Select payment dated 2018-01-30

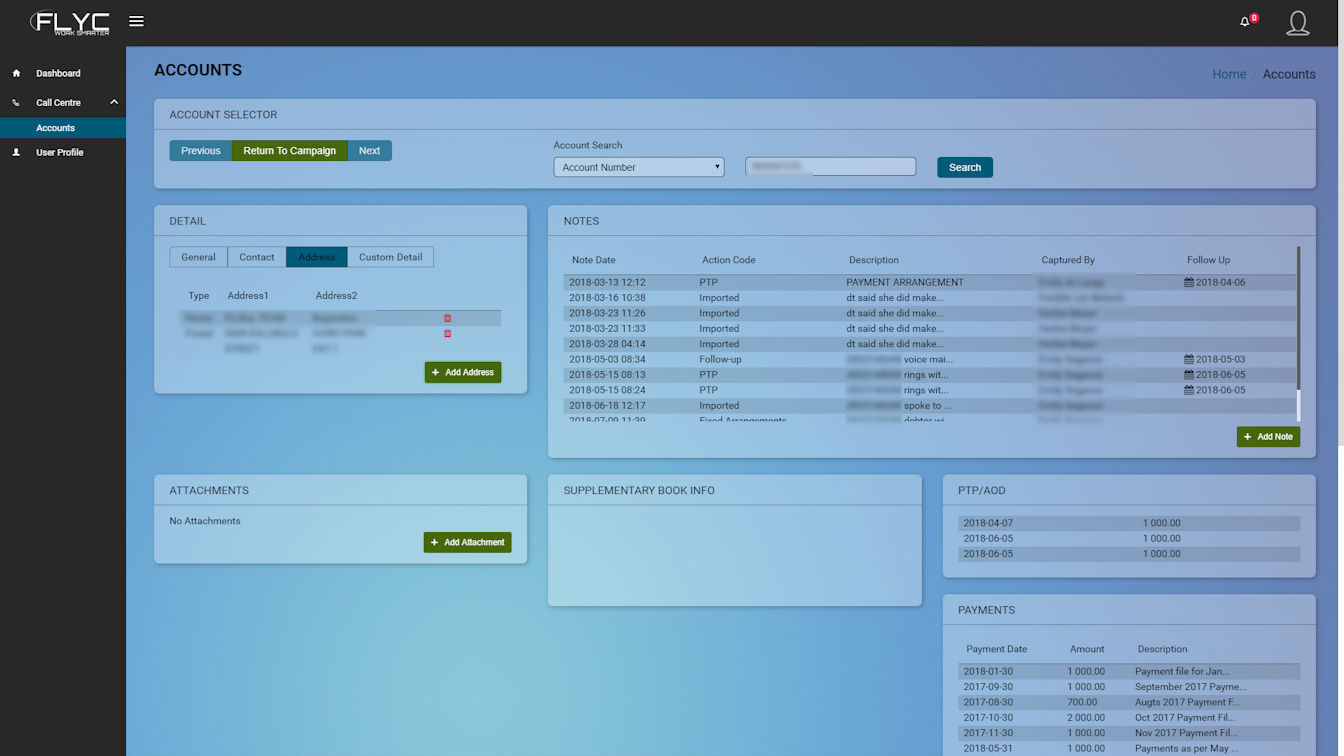[x=1129, y=672]
